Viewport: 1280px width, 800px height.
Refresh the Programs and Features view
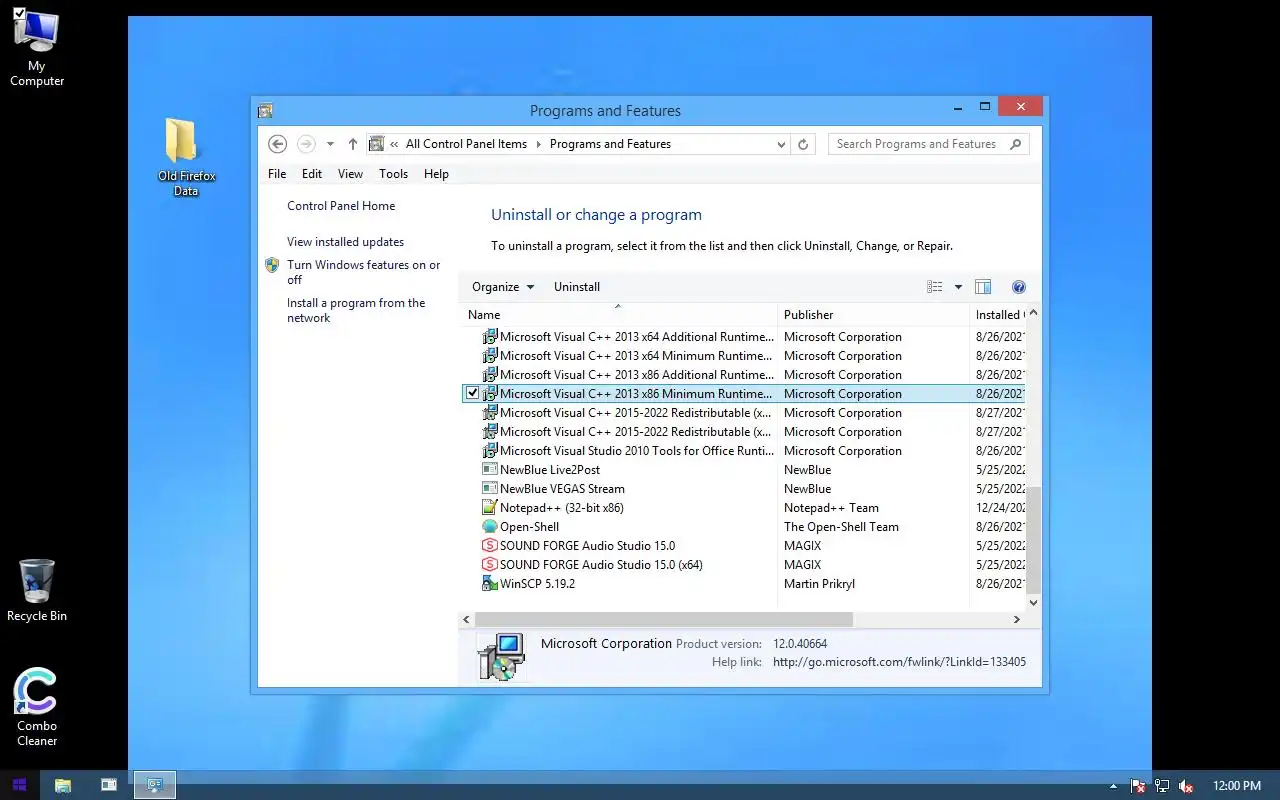tap(802, 144)
